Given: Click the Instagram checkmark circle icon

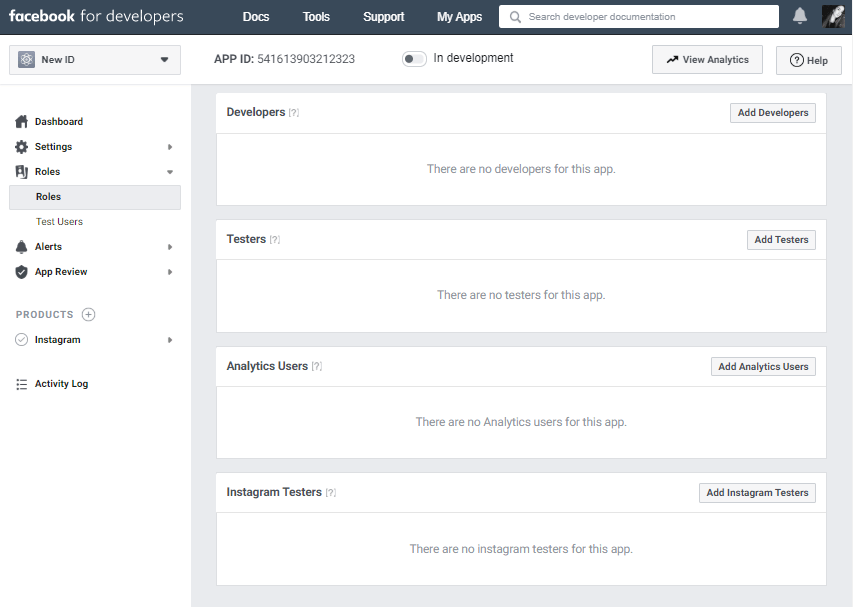Looking at the screenshot, I should click(x=21, y=339).
